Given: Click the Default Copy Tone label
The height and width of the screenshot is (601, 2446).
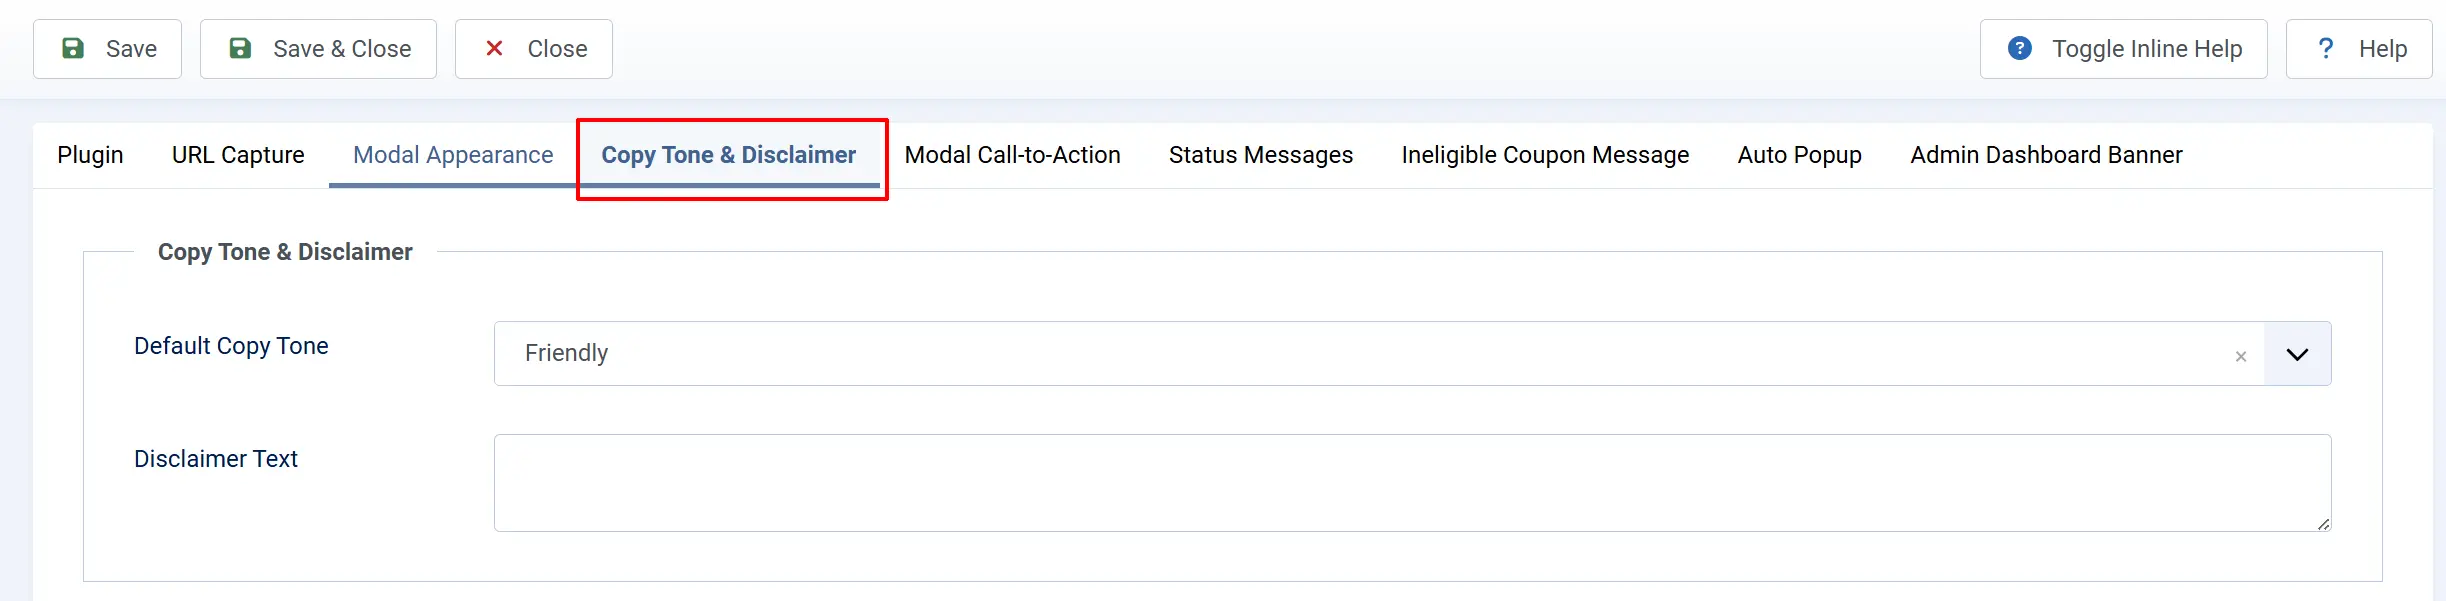Looking at the screenshot, I should click(231, 346).
